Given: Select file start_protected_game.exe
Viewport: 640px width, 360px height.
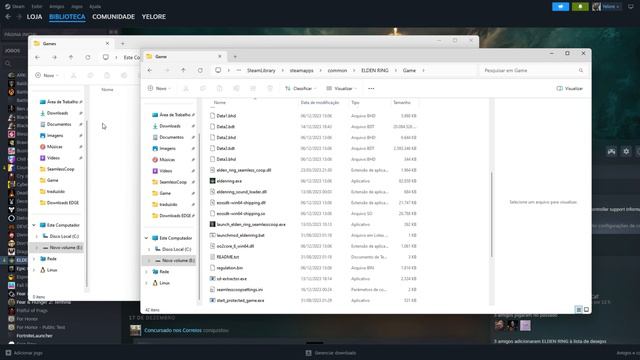Looking at the screenshot, I should click(240, 300).
